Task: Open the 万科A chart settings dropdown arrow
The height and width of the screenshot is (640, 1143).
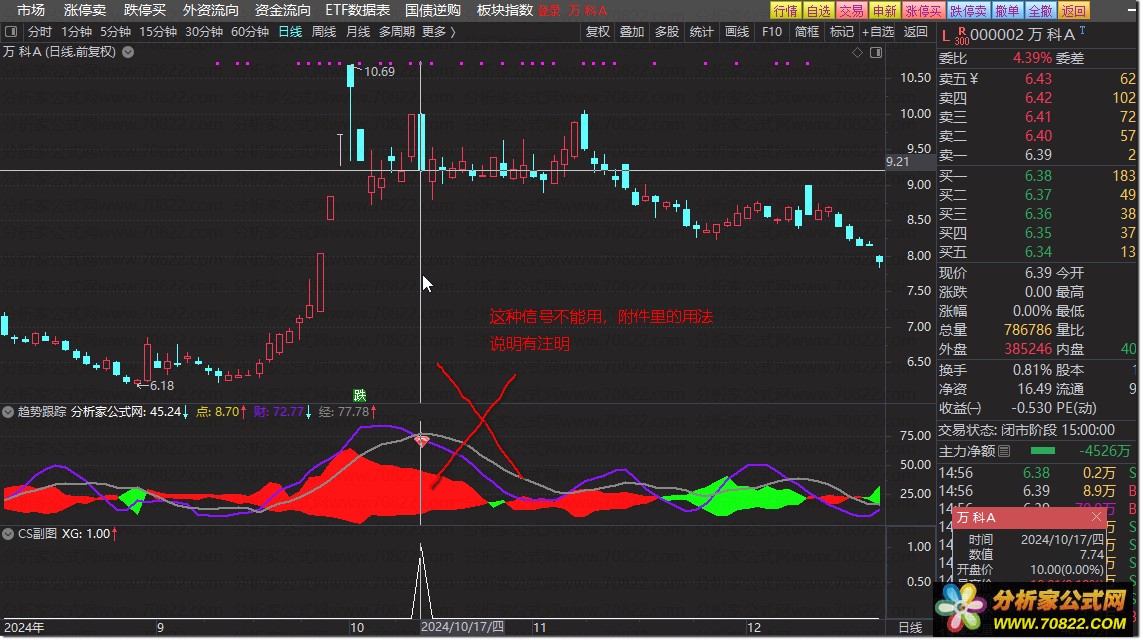Action: click(x=128, y=52)
